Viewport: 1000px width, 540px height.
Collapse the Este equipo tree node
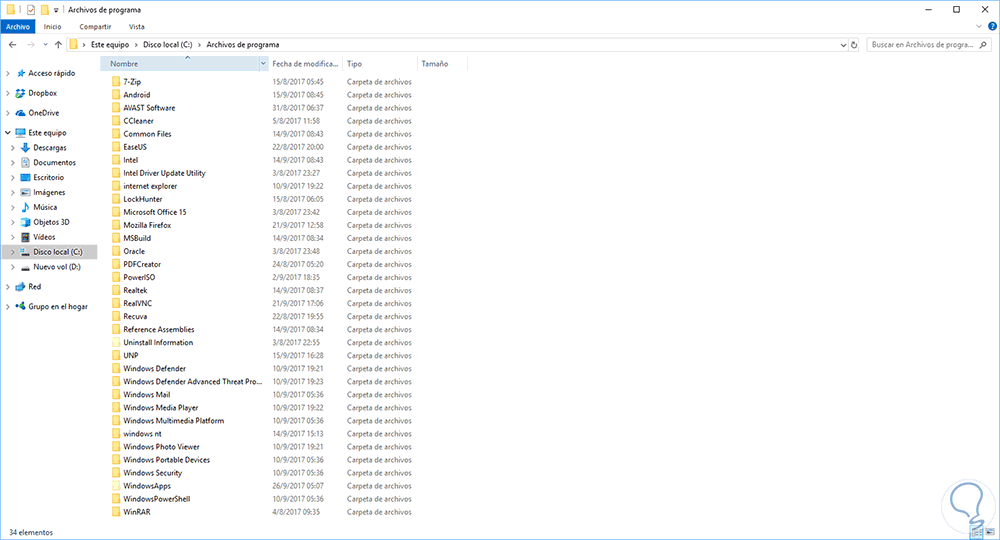click(x=8, y=133)
